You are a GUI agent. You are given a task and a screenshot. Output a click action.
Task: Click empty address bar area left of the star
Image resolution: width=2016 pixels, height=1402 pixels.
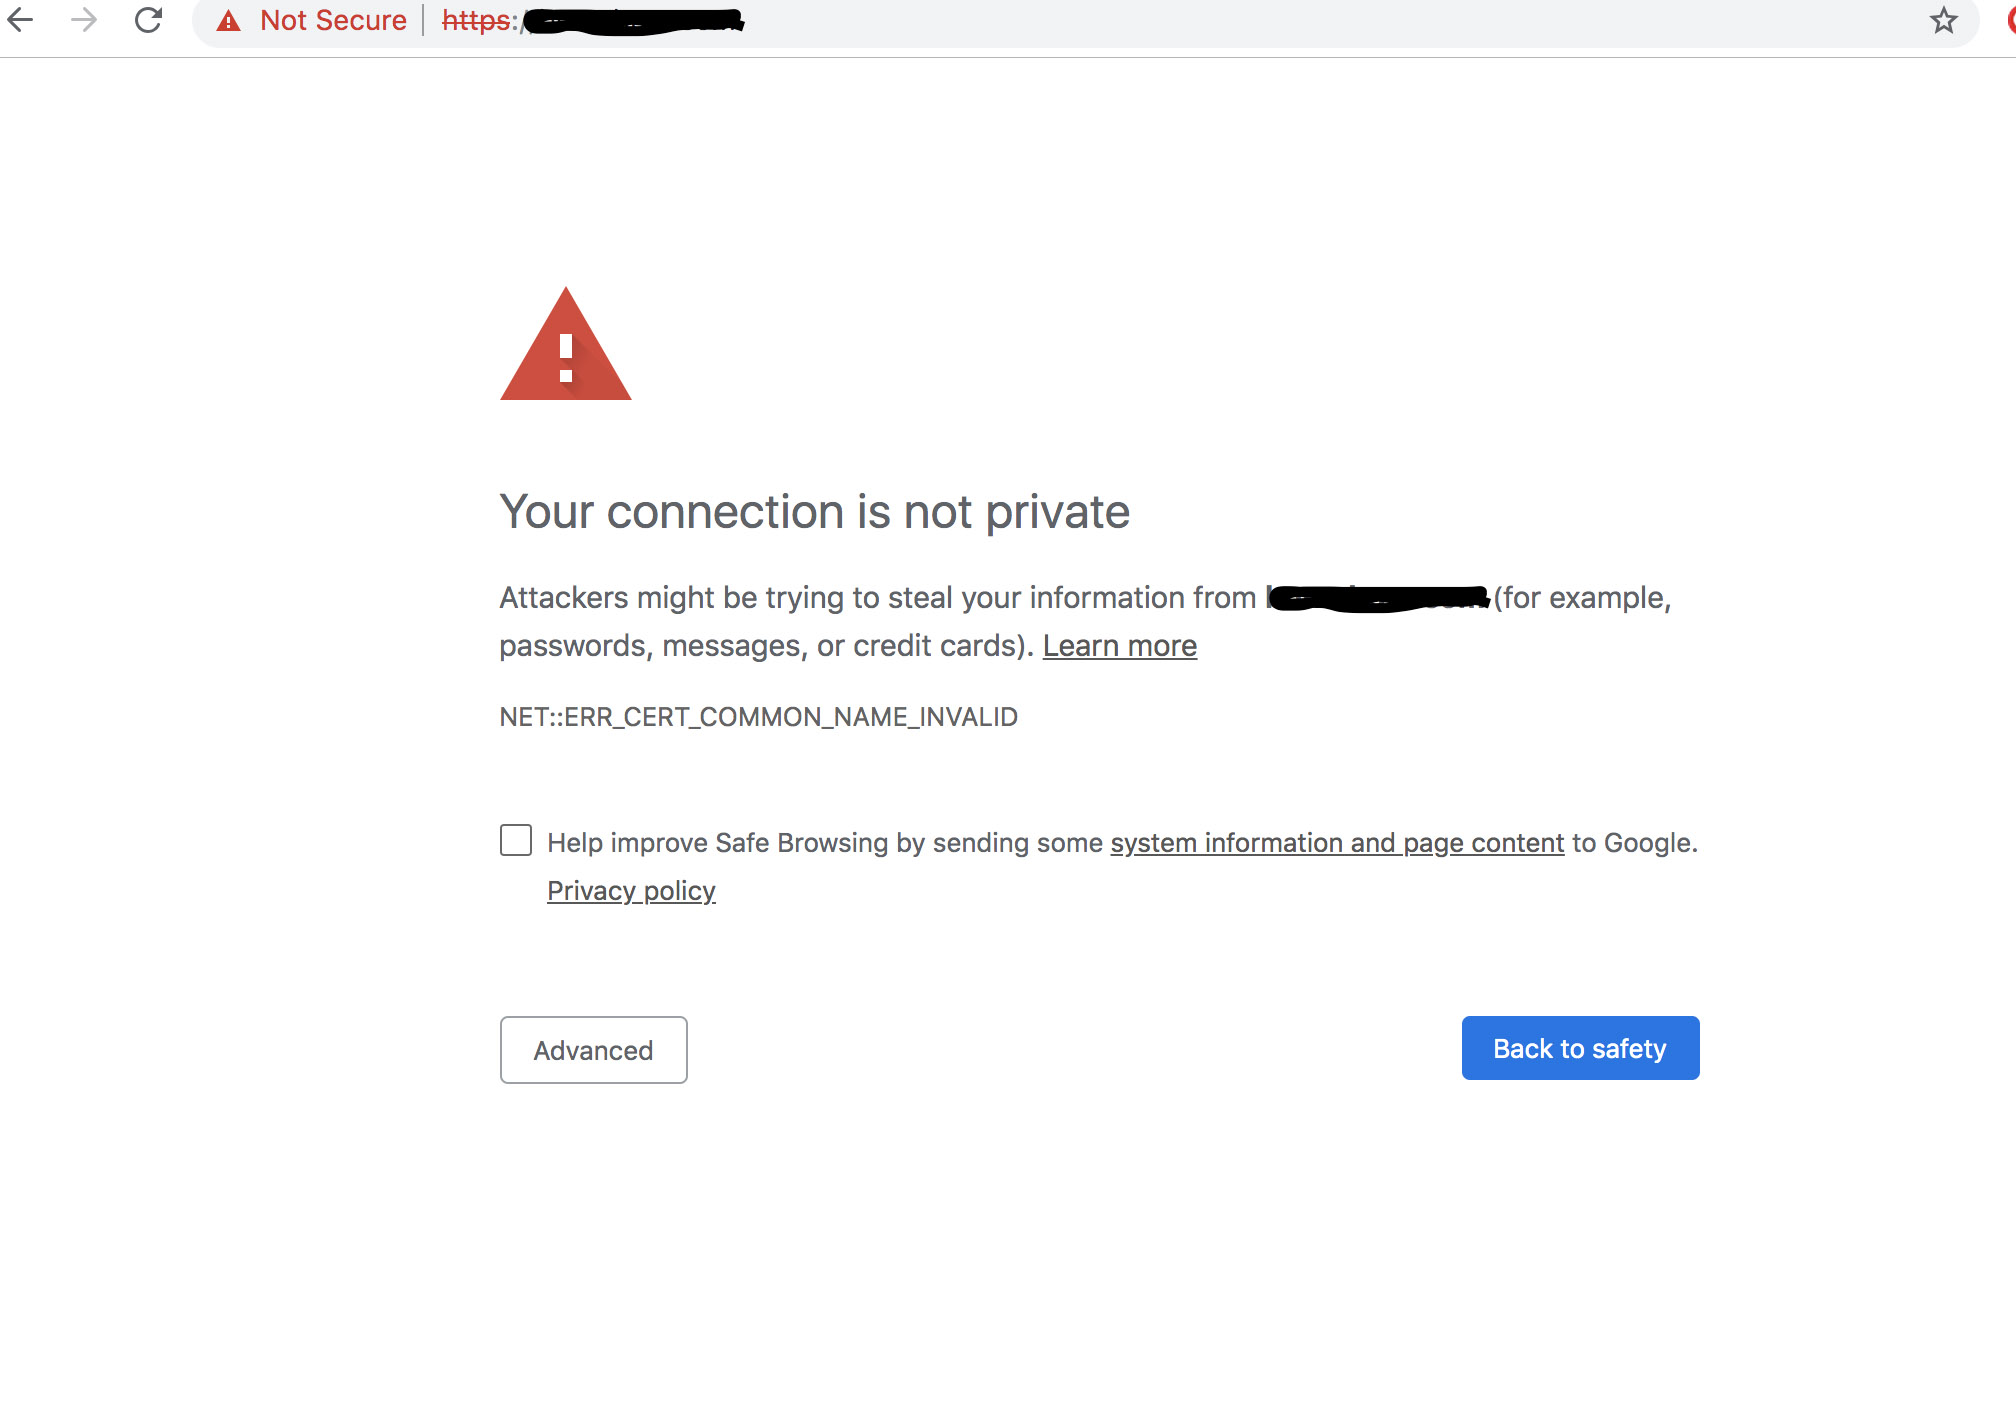click(x=1300, y=21)
